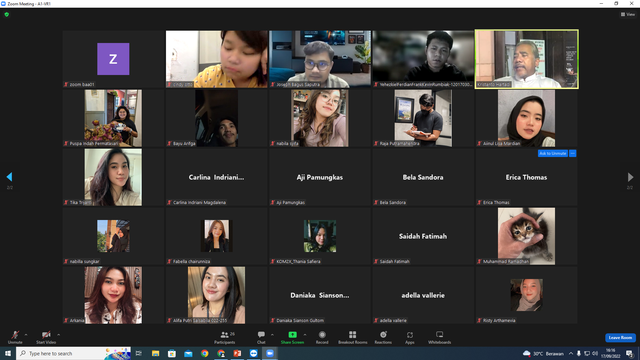The image size is (640, 360).
Task: Open Task View on the taskbar
Action: (139, 353)
